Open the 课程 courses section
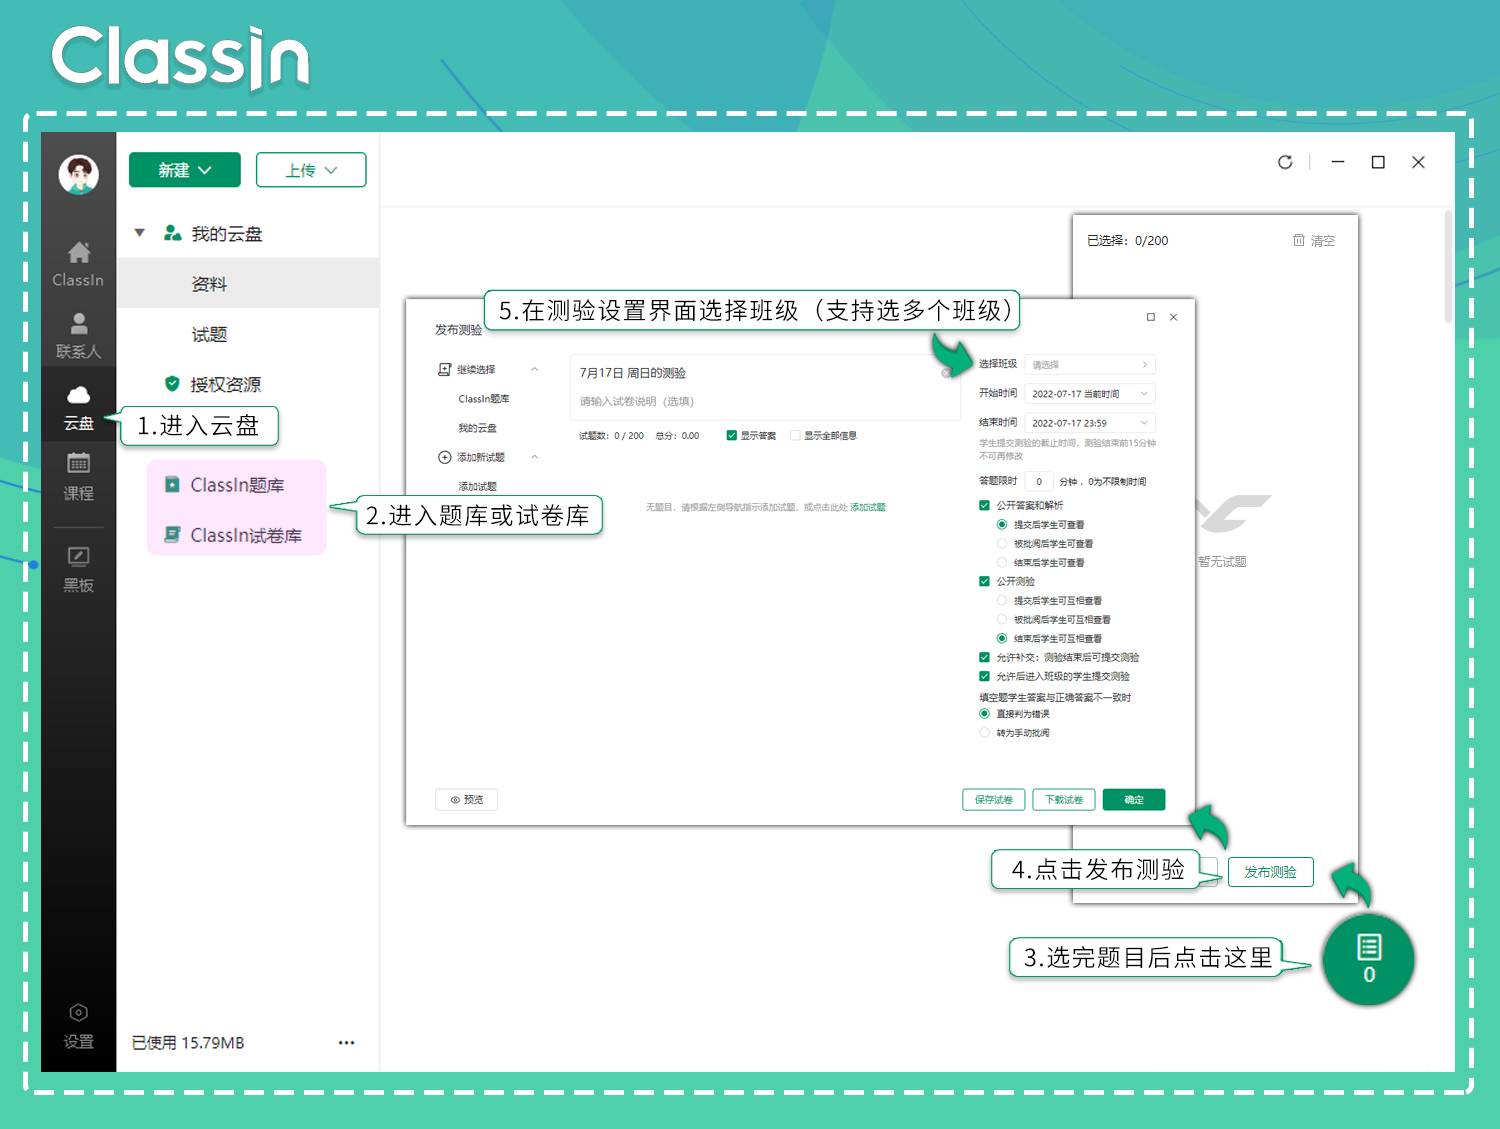This screenshot has height=1129, width=1500. 78,477
